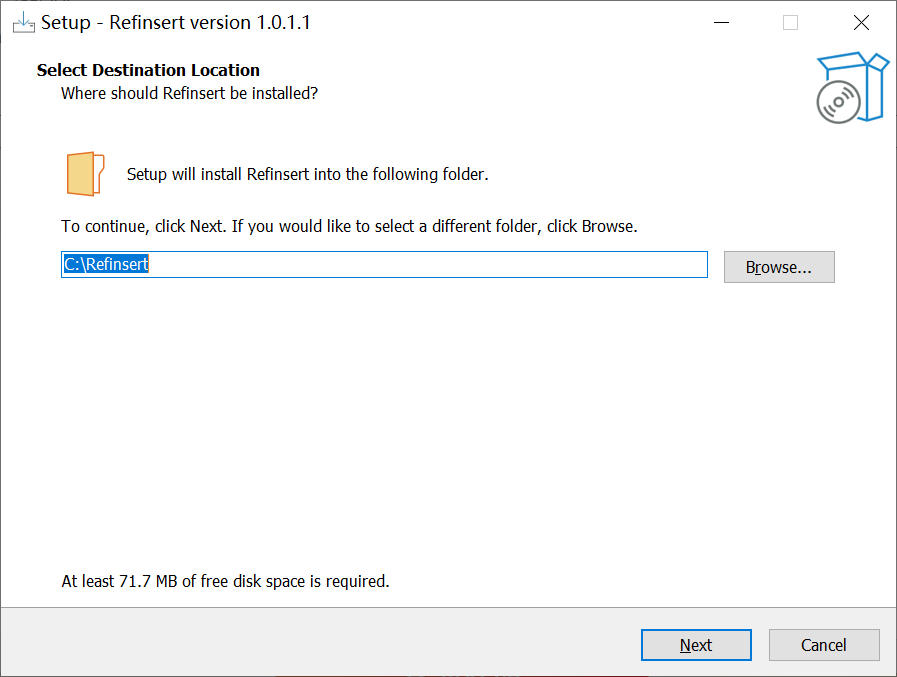The height and width of the screenshot is (677, 897).
Task: Proceed with the Next button
Action: pos(696,645)
